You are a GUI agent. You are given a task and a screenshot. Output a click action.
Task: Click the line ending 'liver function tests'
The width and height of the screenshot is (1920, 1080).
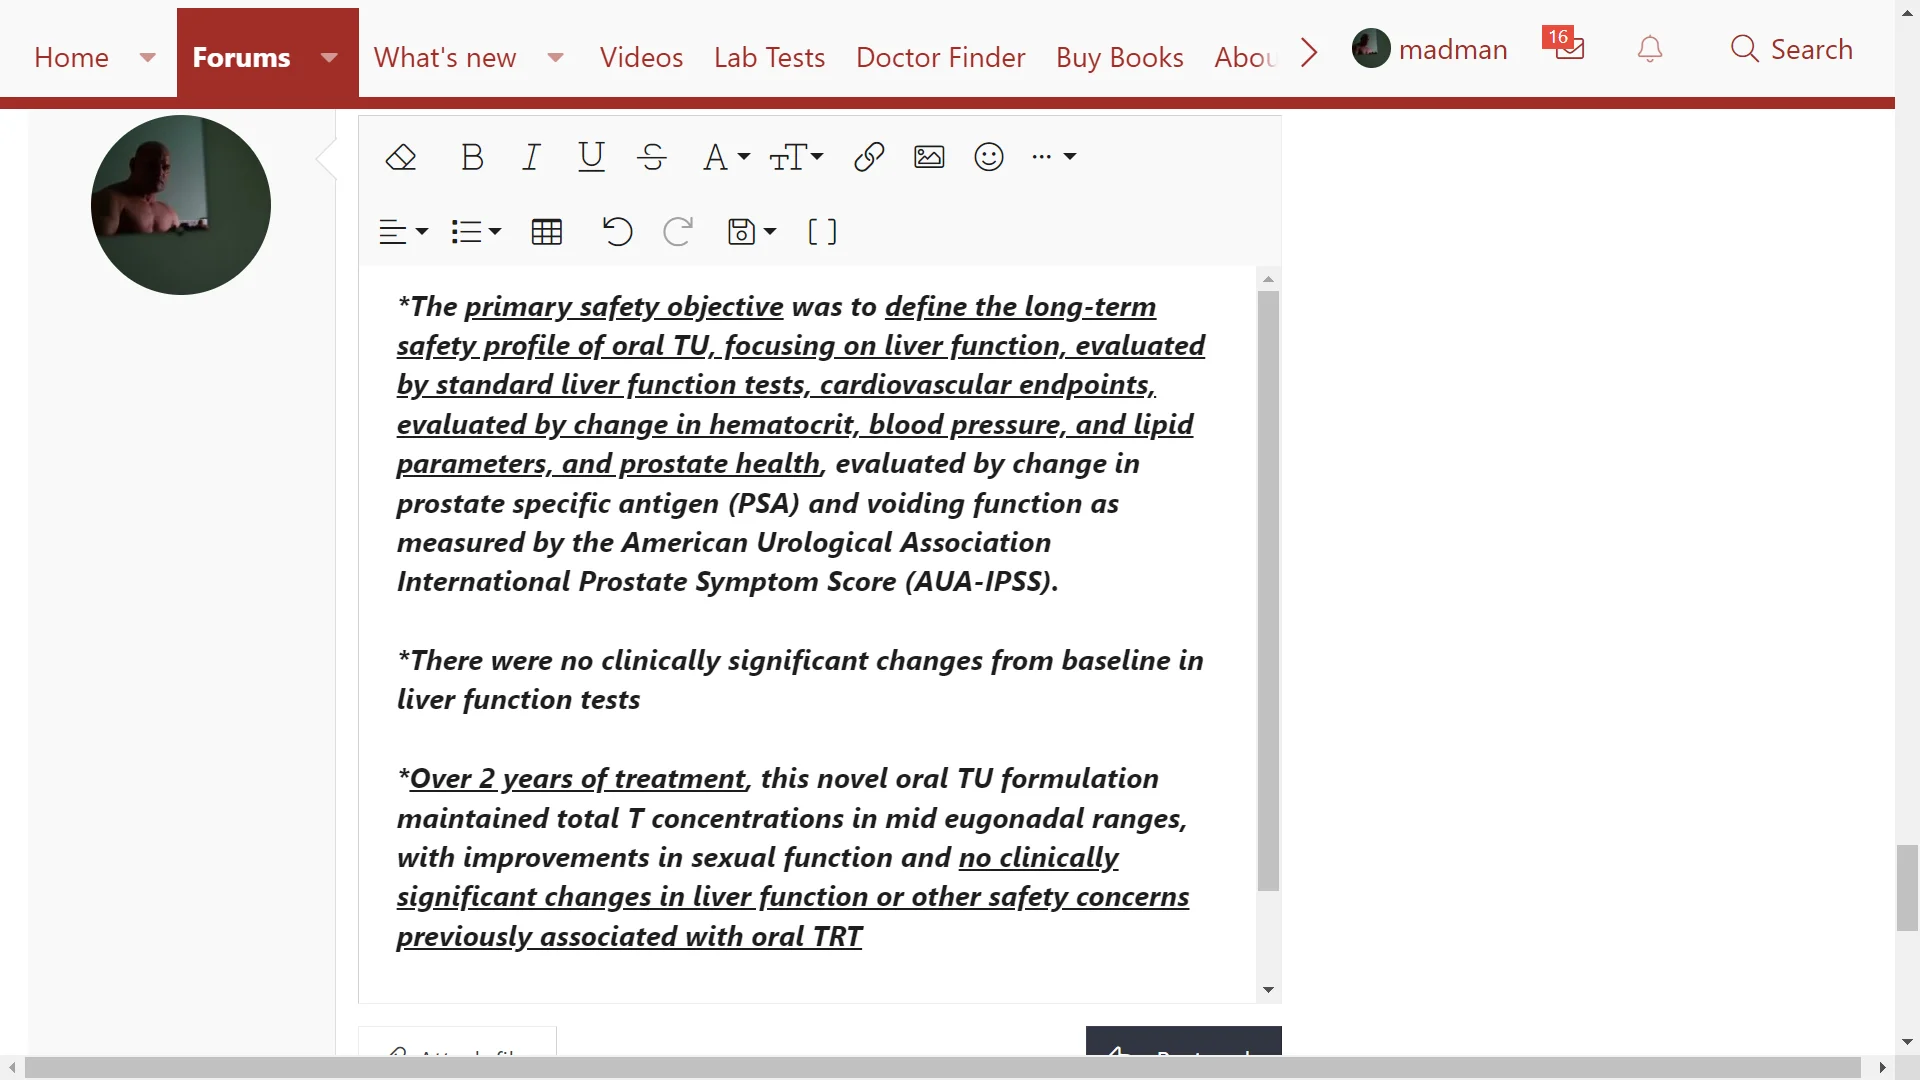tap(518, 700)
